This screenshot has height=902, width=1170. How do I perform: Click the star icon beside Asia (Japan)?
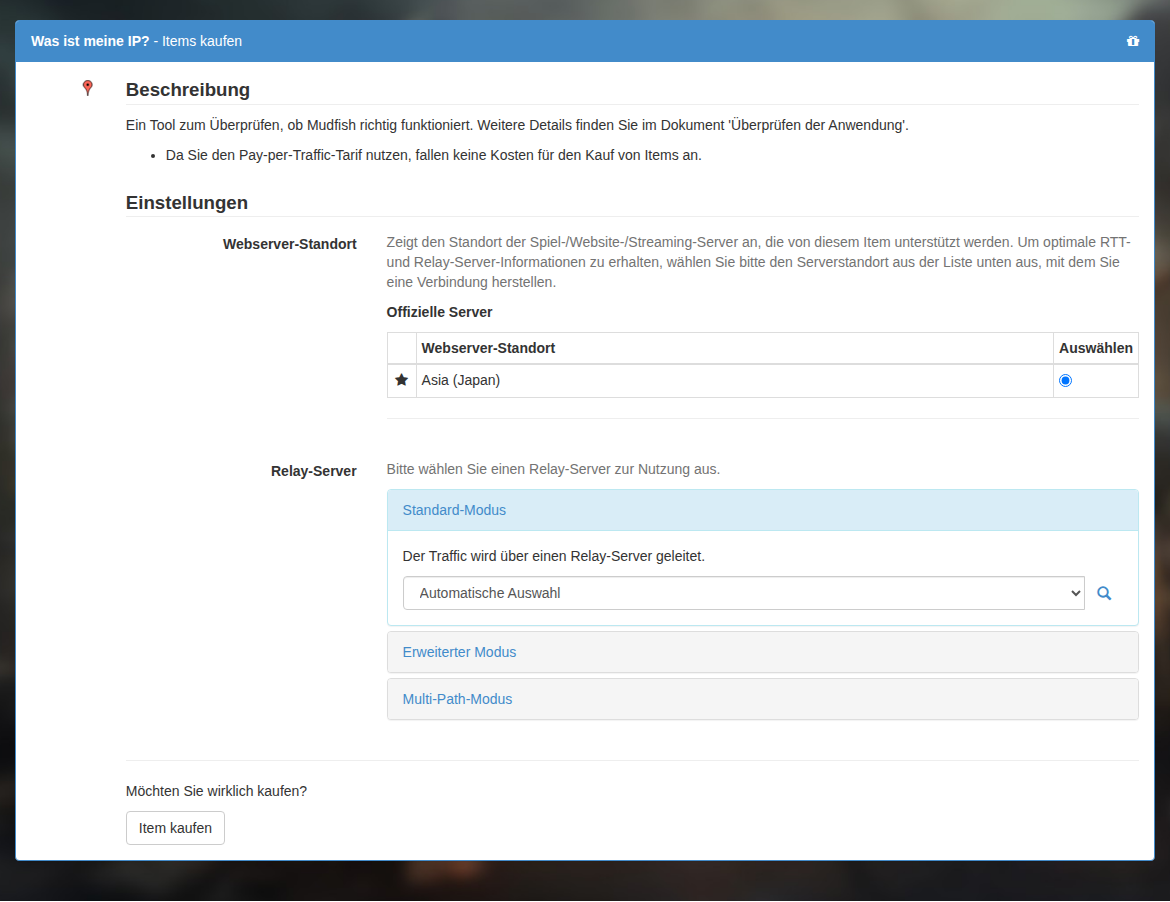401,380
